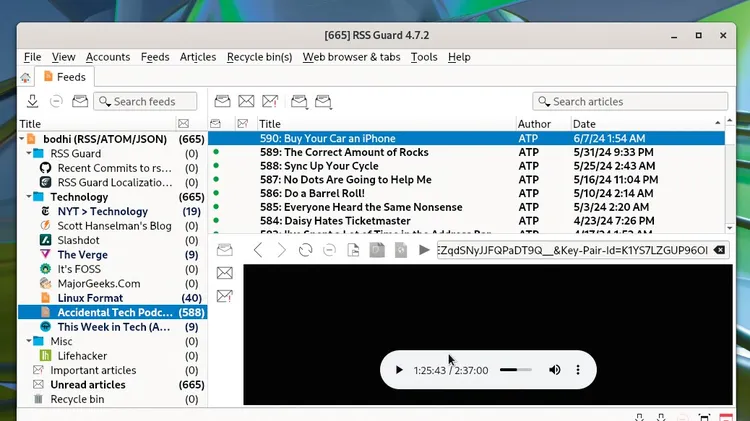Image resolution: width=750 pixels, height=421 pixels.
Task: Expand the Misc folder arrow
Action: pos(28,341)
